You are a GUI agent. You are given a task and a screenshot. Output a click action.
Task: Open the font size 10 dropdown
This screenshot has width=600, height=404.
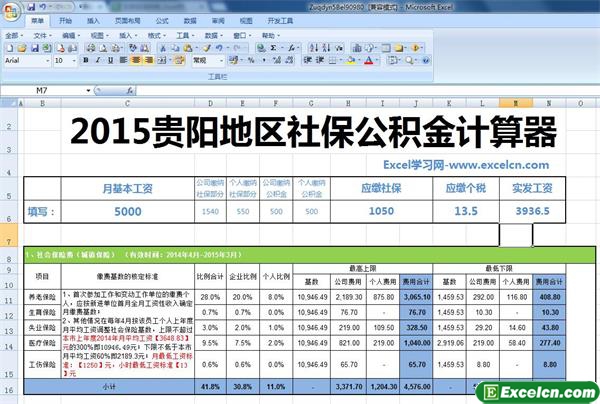coord(74,60)
